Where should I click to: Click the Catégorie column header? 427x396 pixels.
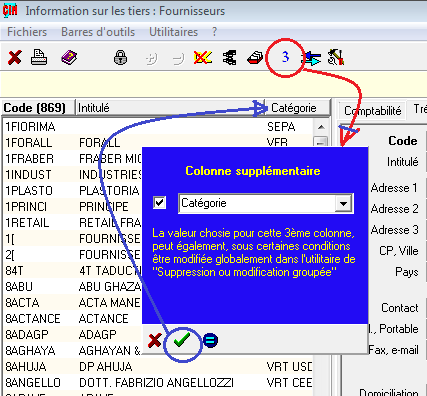297,108
